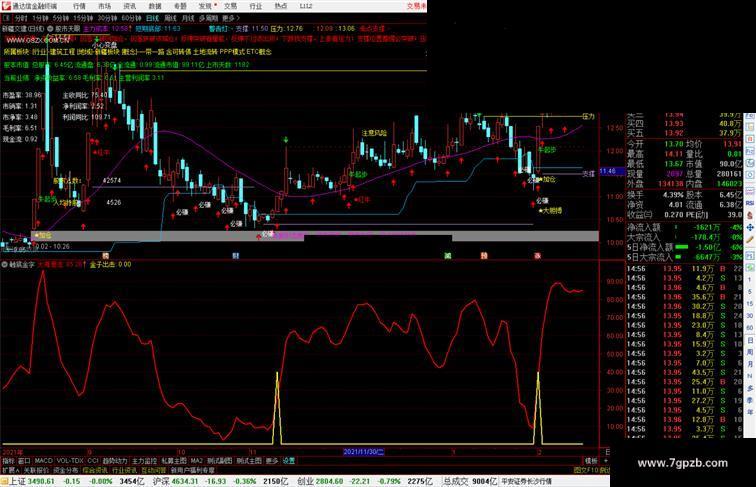This screenshot has width=756, height=487.
Task: Select the 周线 weekly chart tab
Action: click(x=170, y=18)
